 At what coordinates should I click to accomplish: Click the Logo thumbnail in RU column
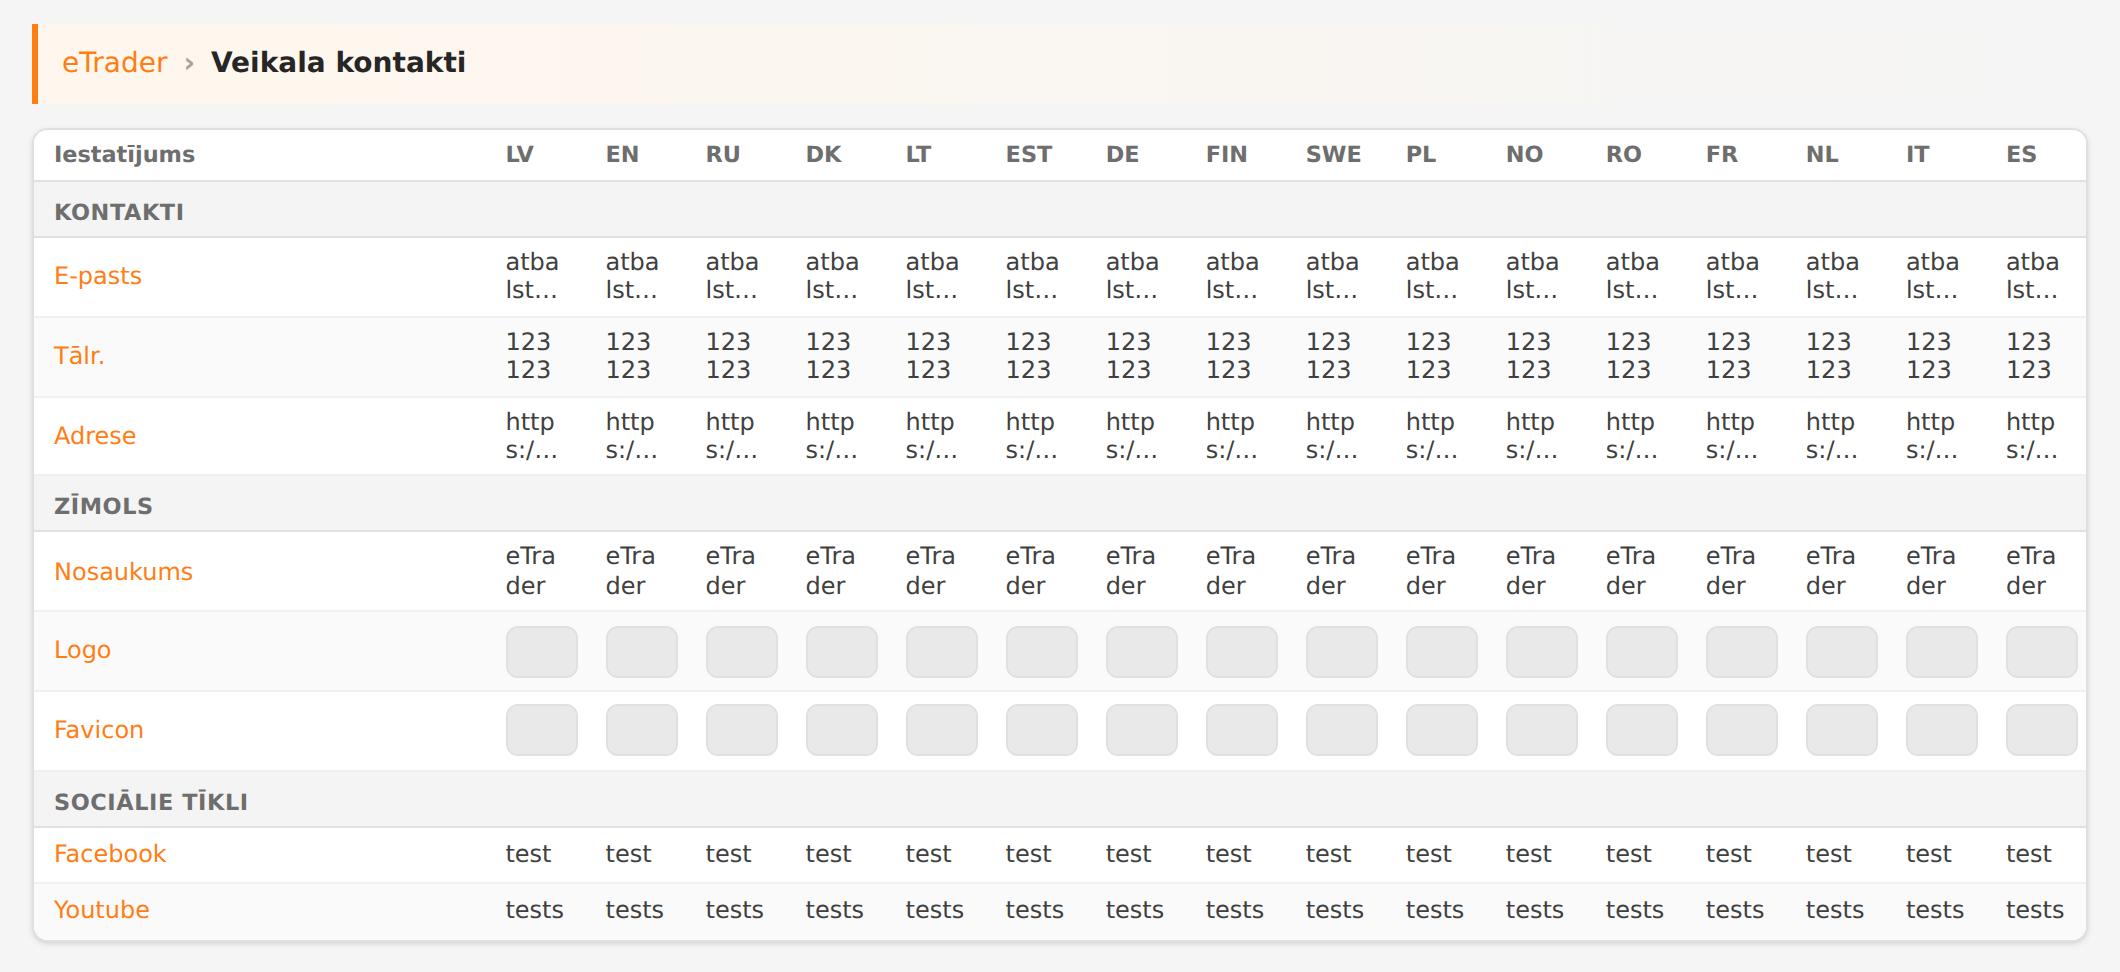pos(742,652)
